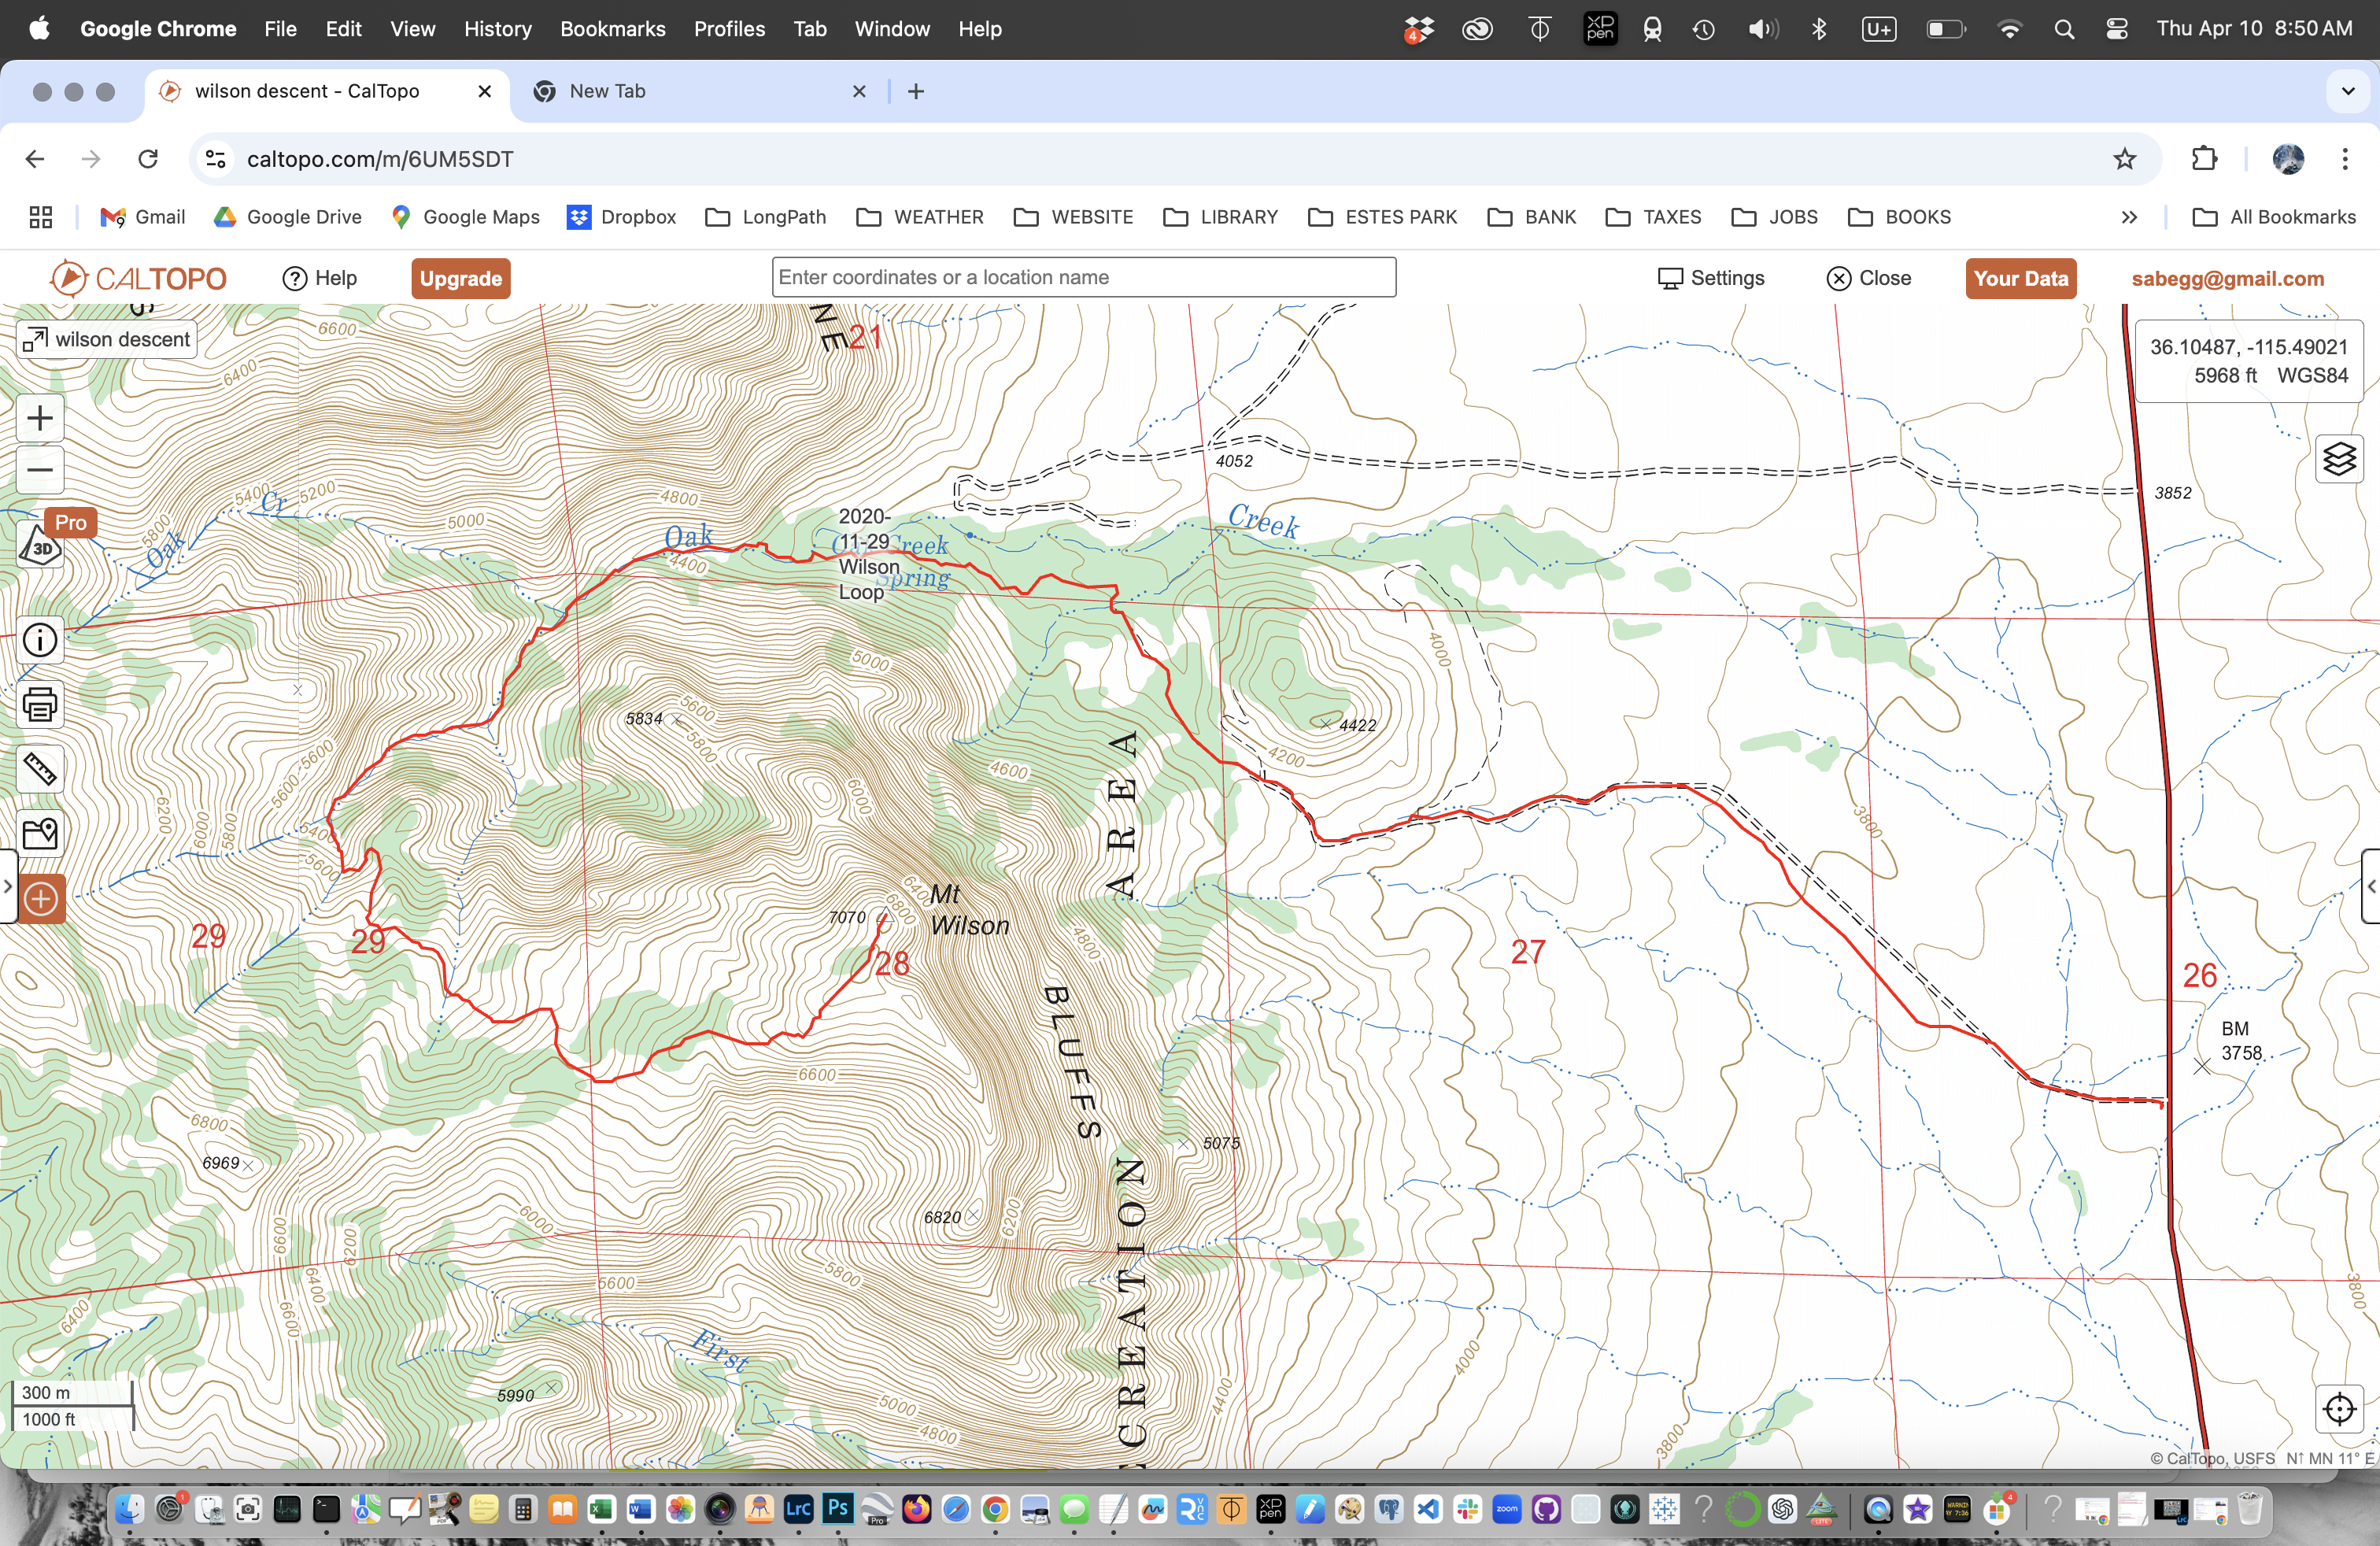The image size is (2380, 1546).
Task: Click the map zoom out minus button
Action: 40,470
